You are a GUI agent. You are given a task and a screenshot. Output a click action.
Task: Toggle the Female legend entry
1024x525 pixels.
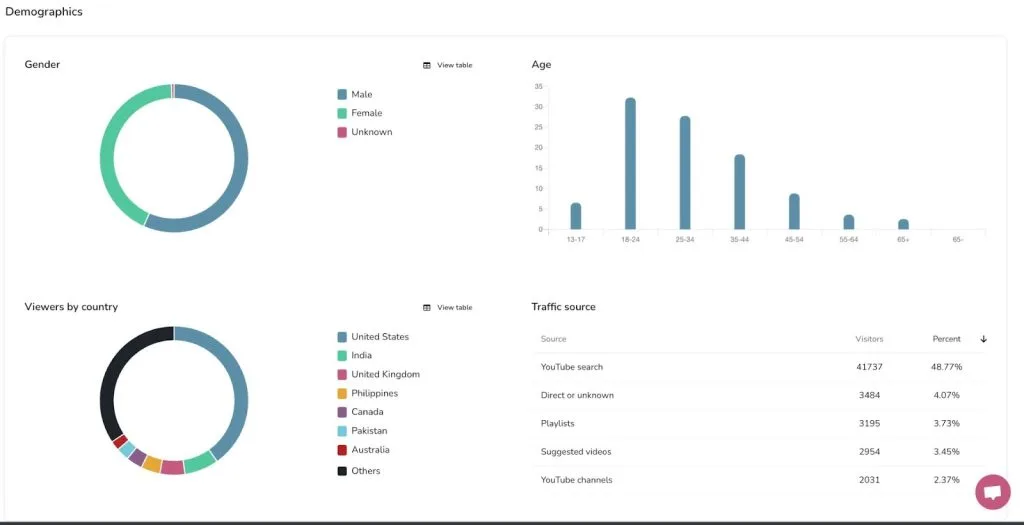click(359, 113)
